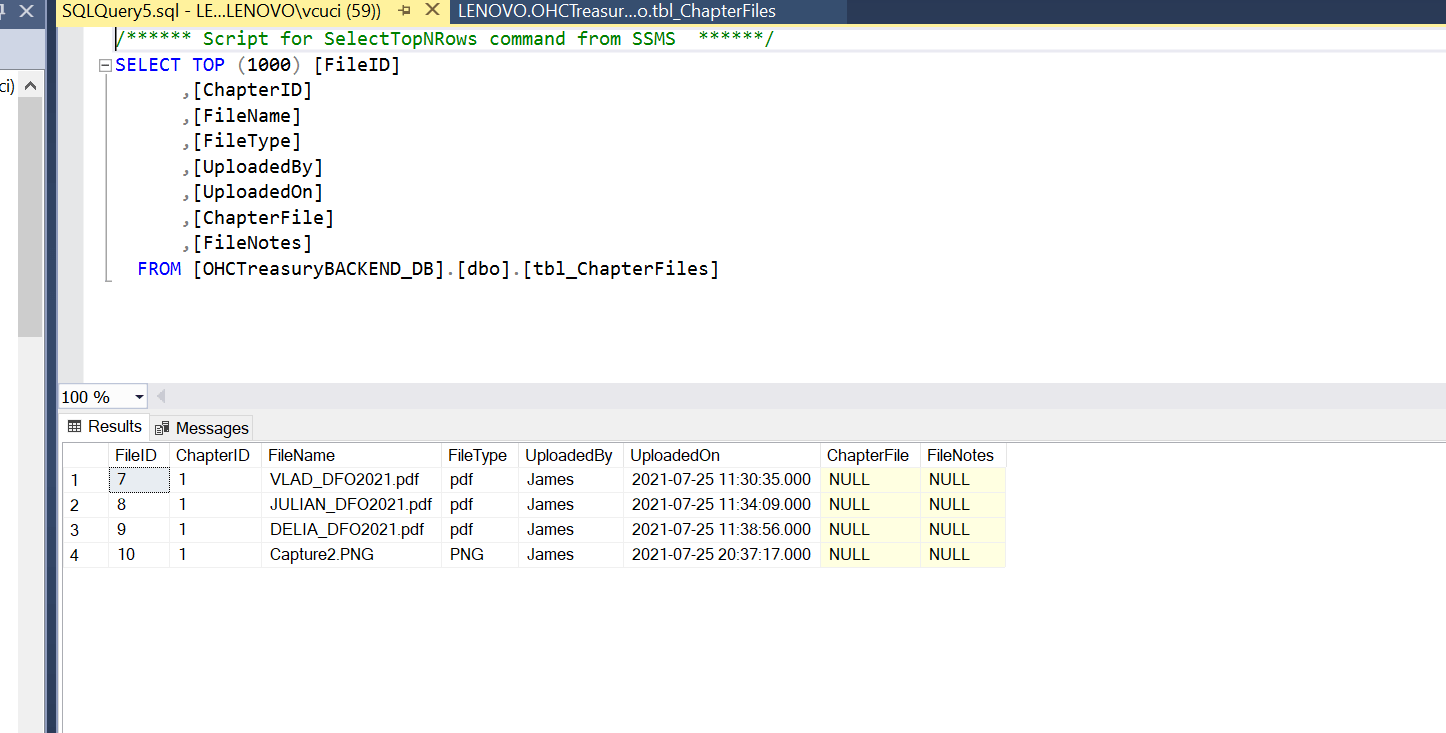This screenshot has width=1446, height=733.
Task: Click the navigation arrow beside the zoom selector
Action: click(x=160, y=396)
